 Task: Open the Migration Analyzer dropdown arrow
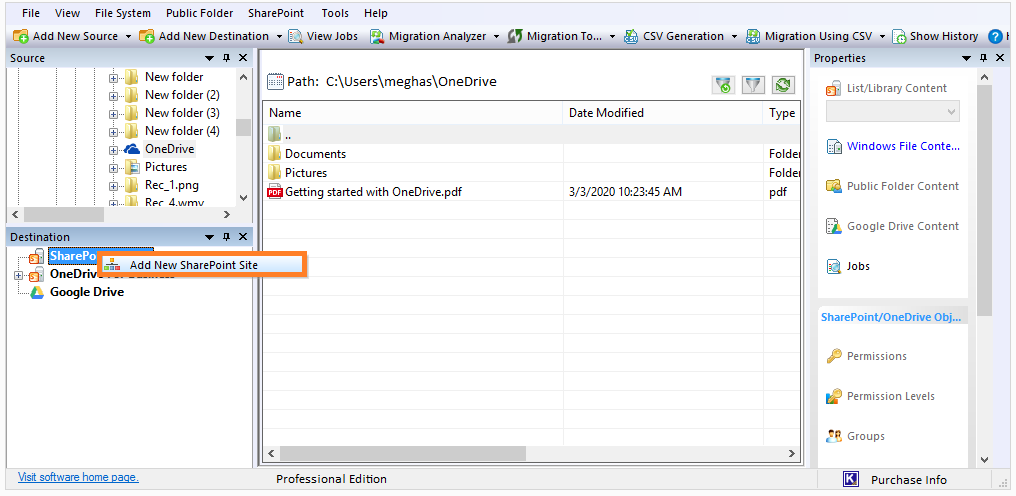[496, 36]
